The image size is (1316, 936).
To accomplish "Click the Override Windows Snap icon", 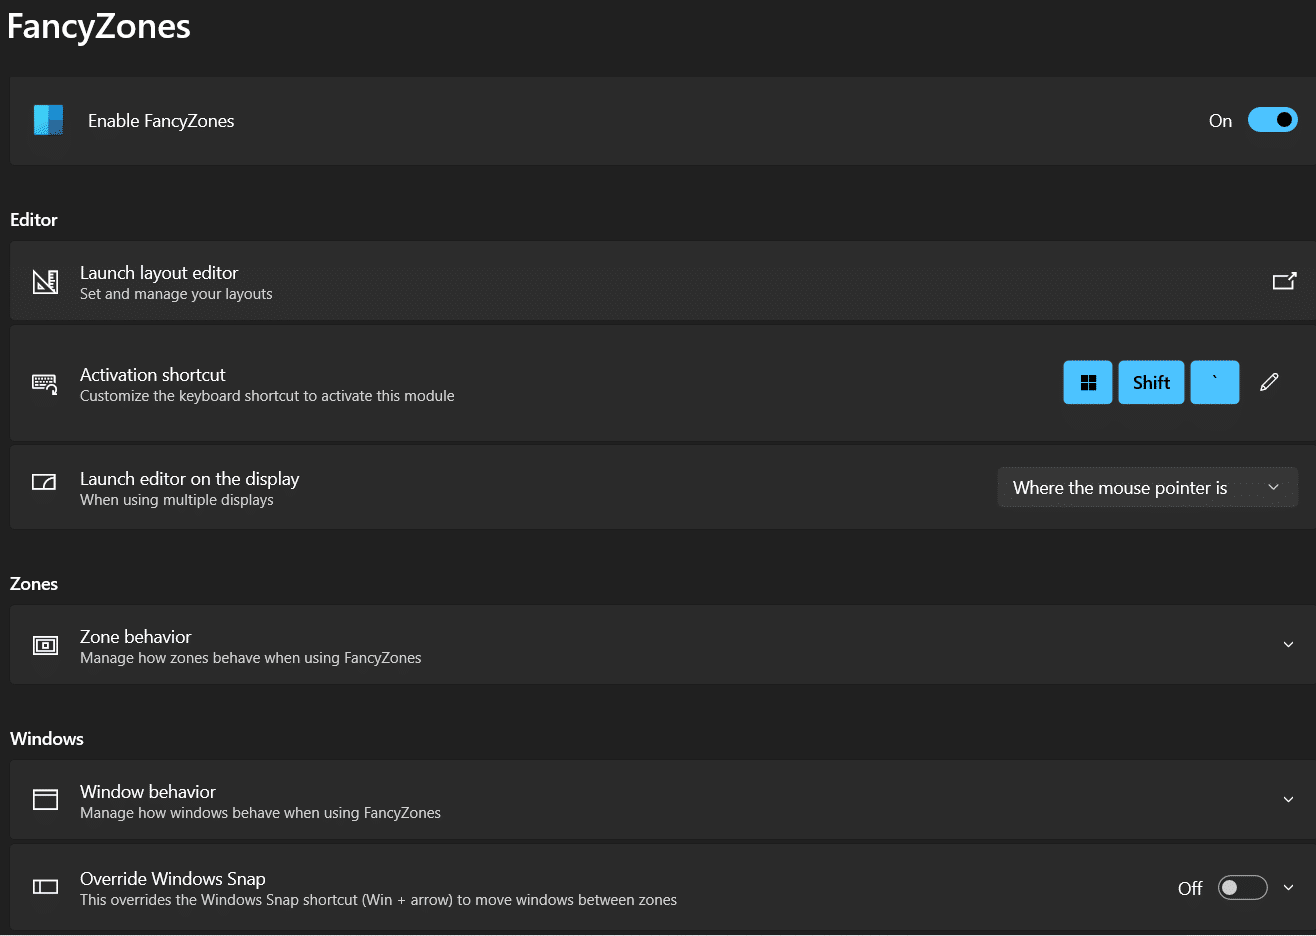I will [45, 887].
